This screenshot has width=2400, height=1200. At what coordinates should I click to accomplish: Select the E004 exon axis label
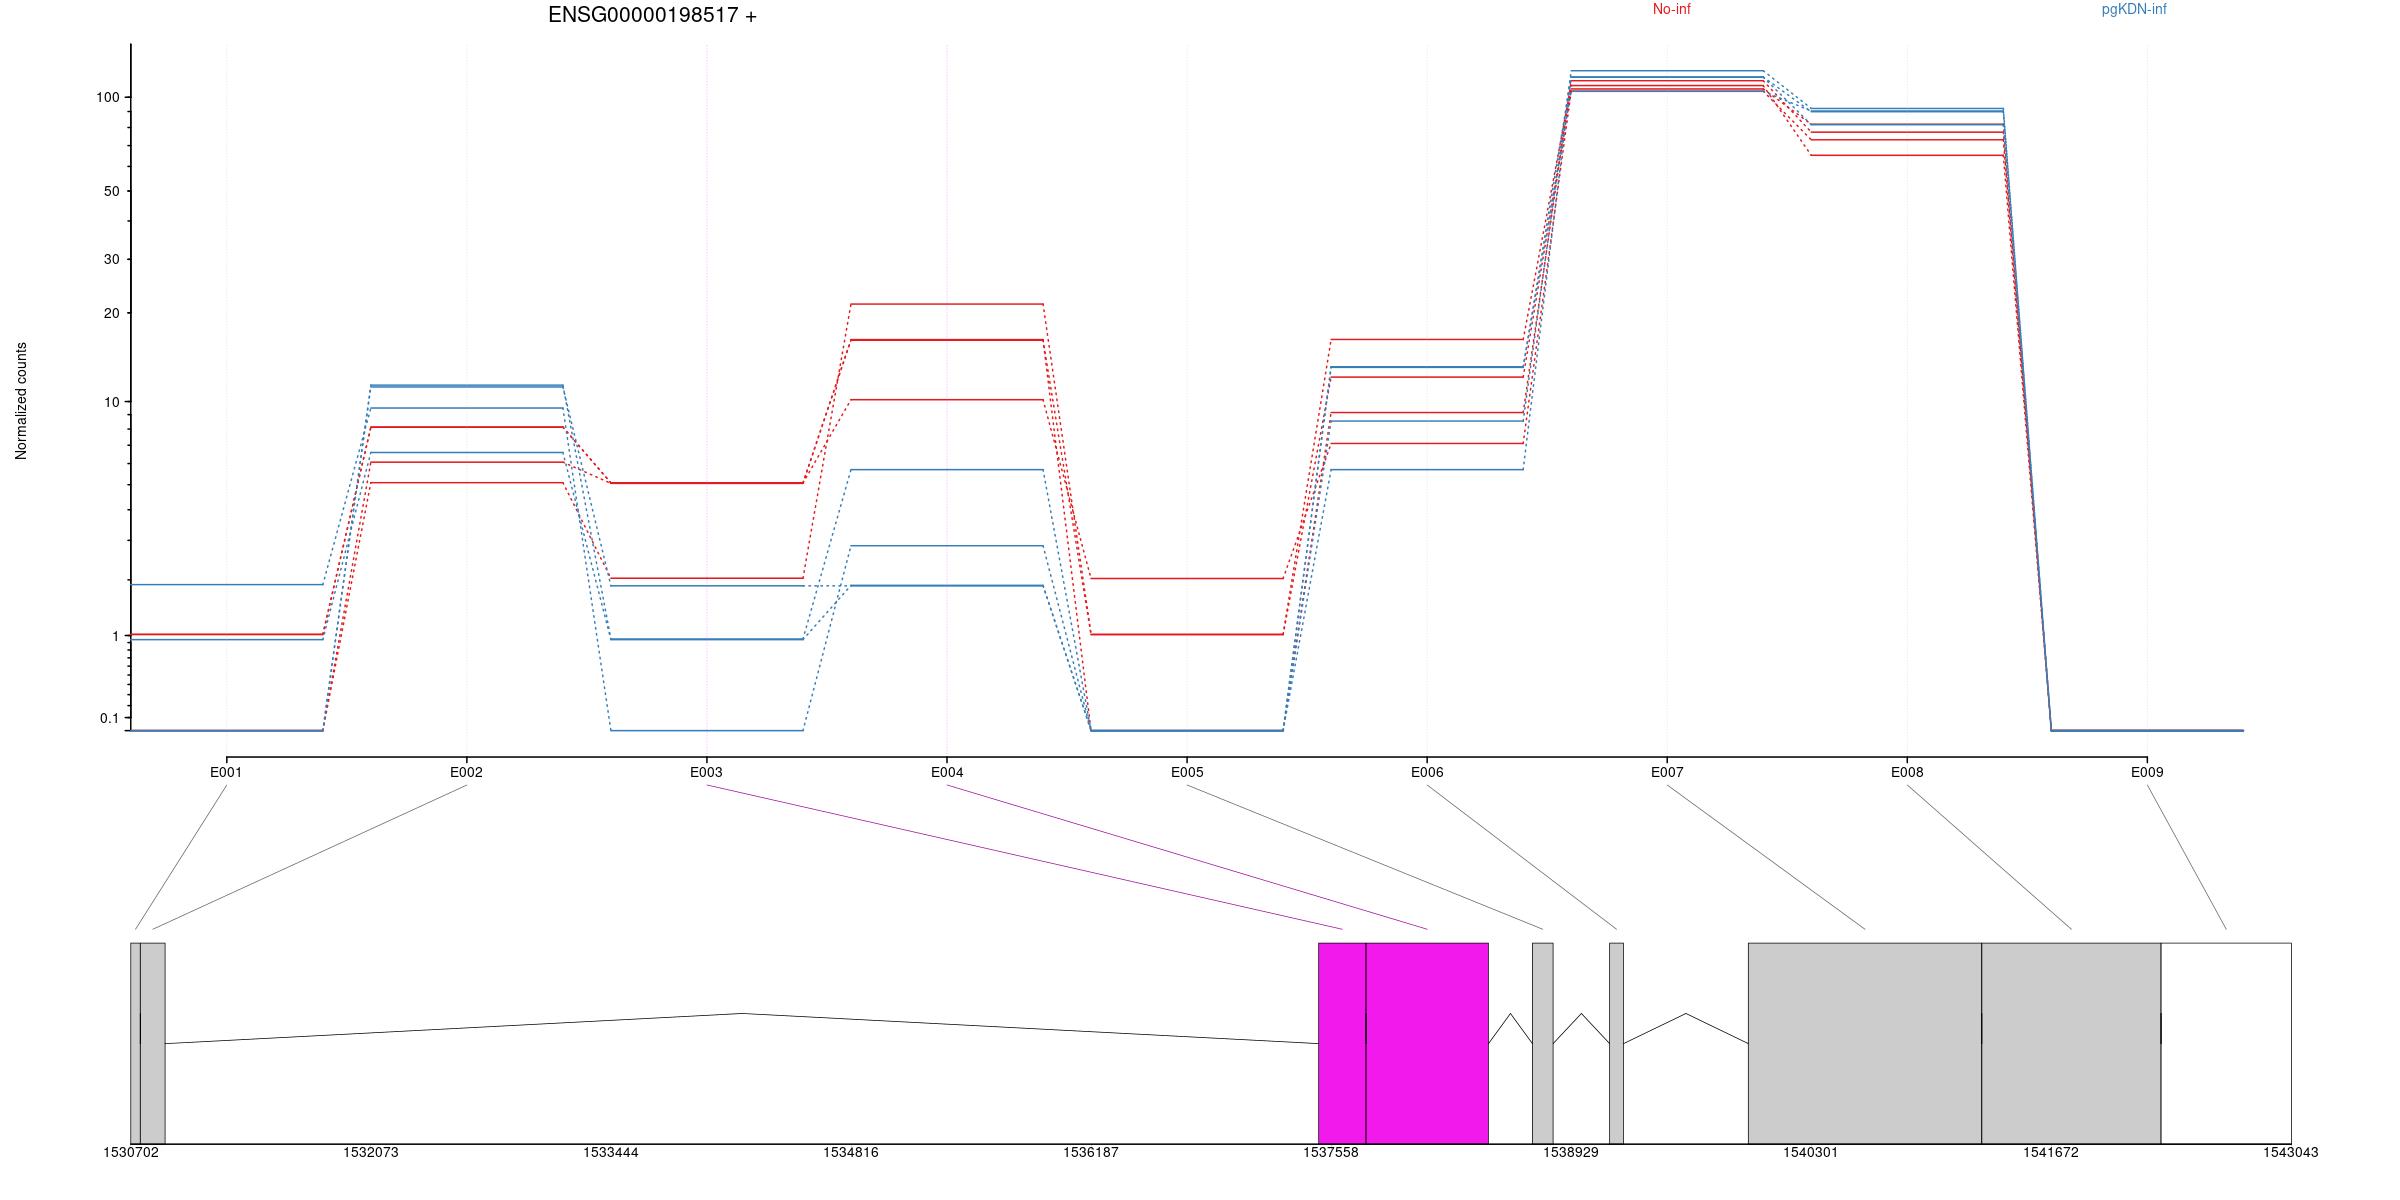tap(947, 772)
